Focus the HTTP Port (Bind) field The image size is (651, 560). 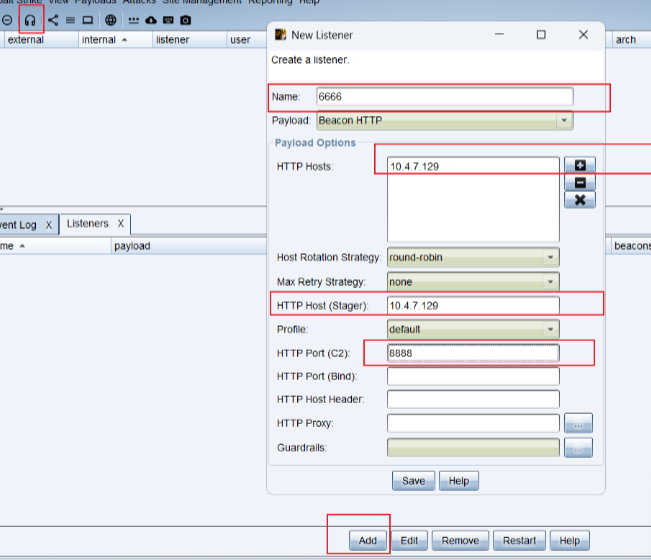coord(473,377)
